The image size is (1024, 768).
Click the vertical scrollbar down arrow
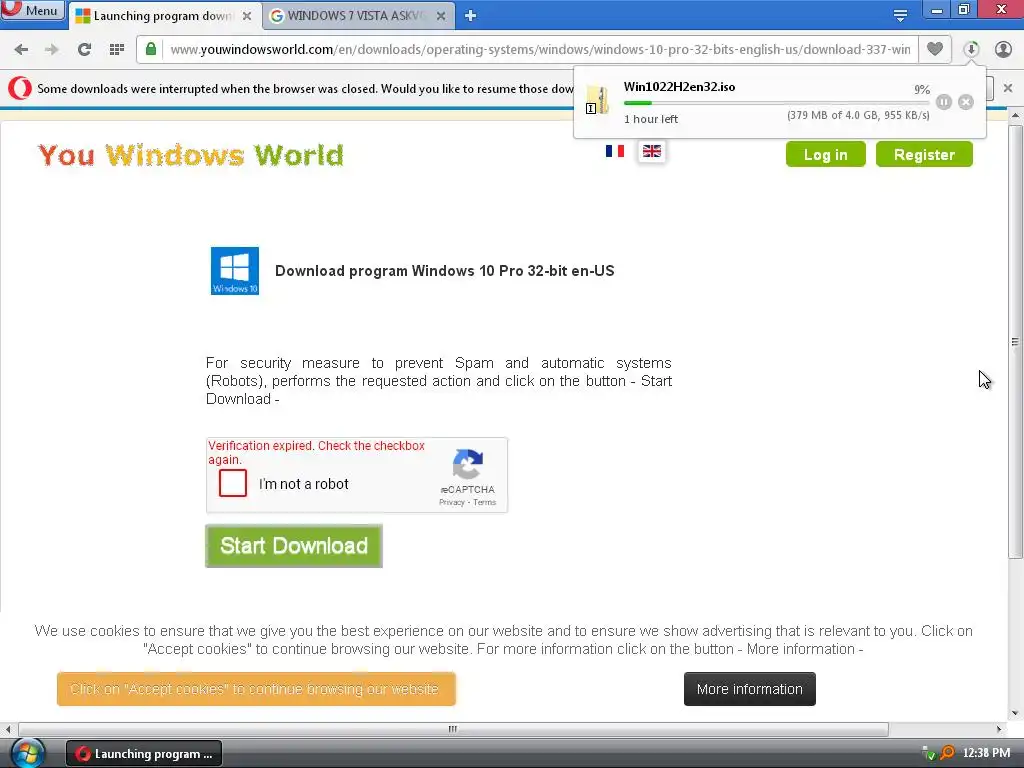(x=1015, y=714)
